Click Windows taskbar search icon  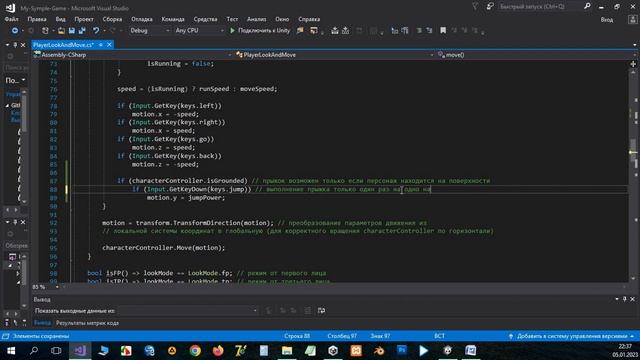tap(34, 351)
